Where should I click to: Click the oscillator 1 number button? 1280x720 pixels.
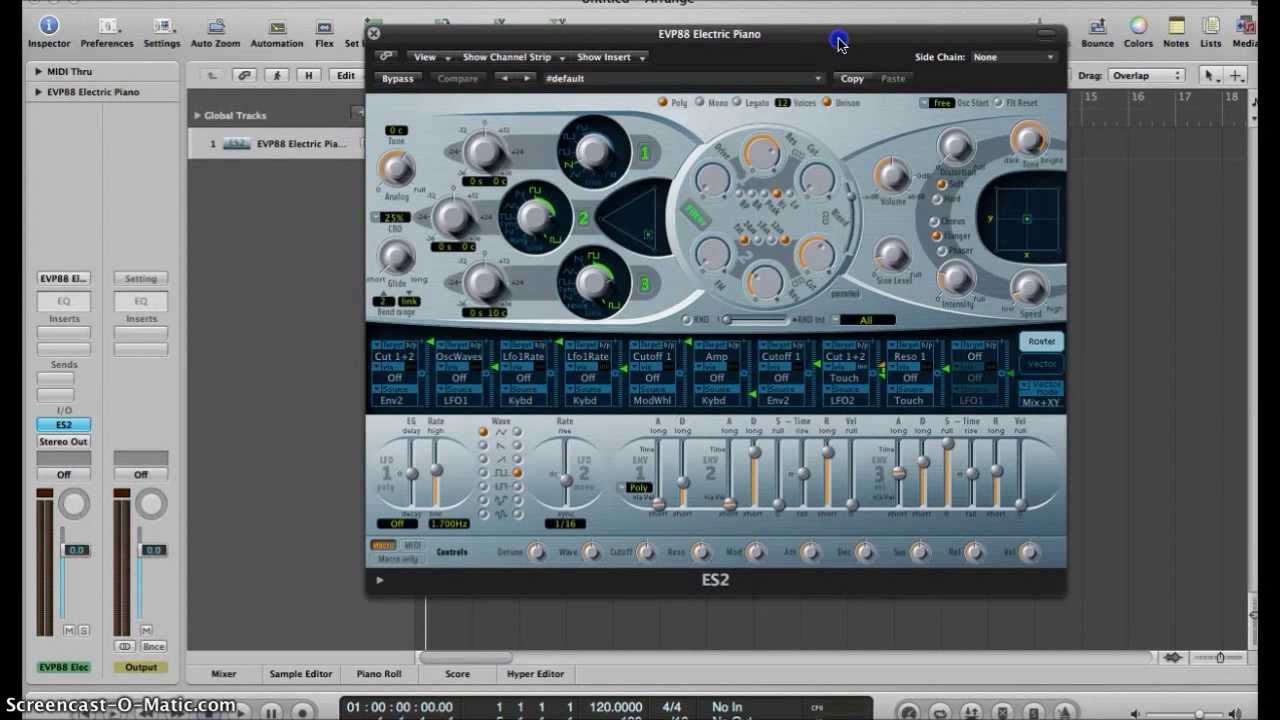[x=645, y=153]
